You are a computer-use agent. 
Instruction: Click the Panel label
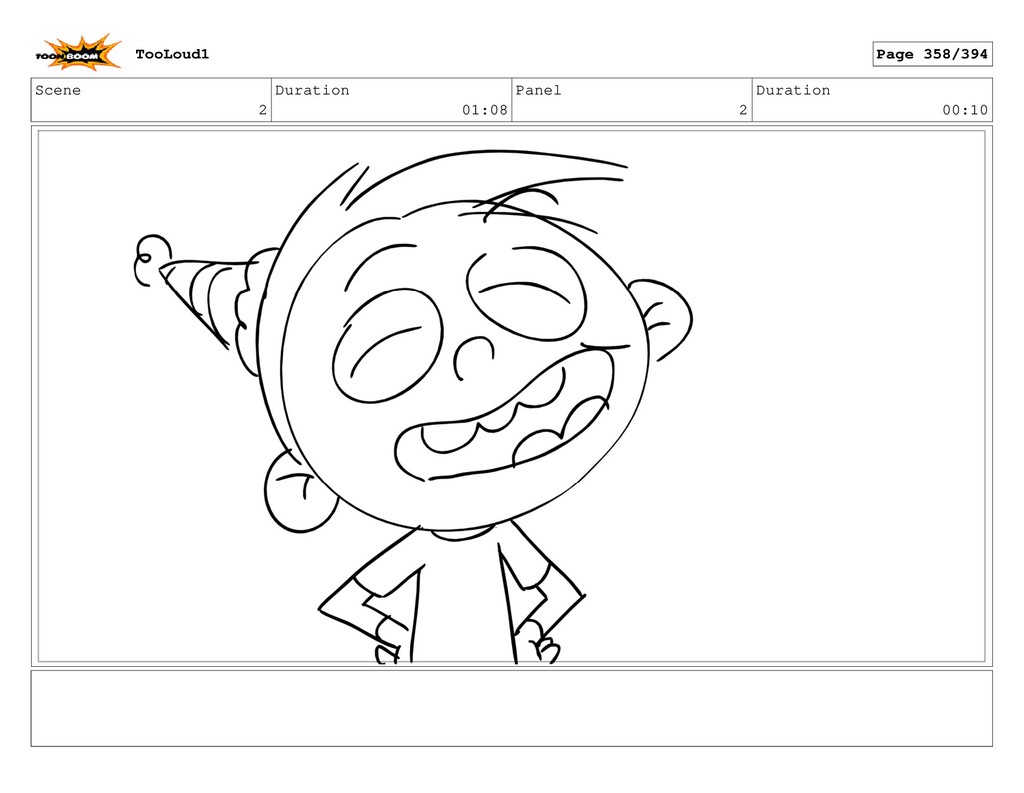coord(538,90)
